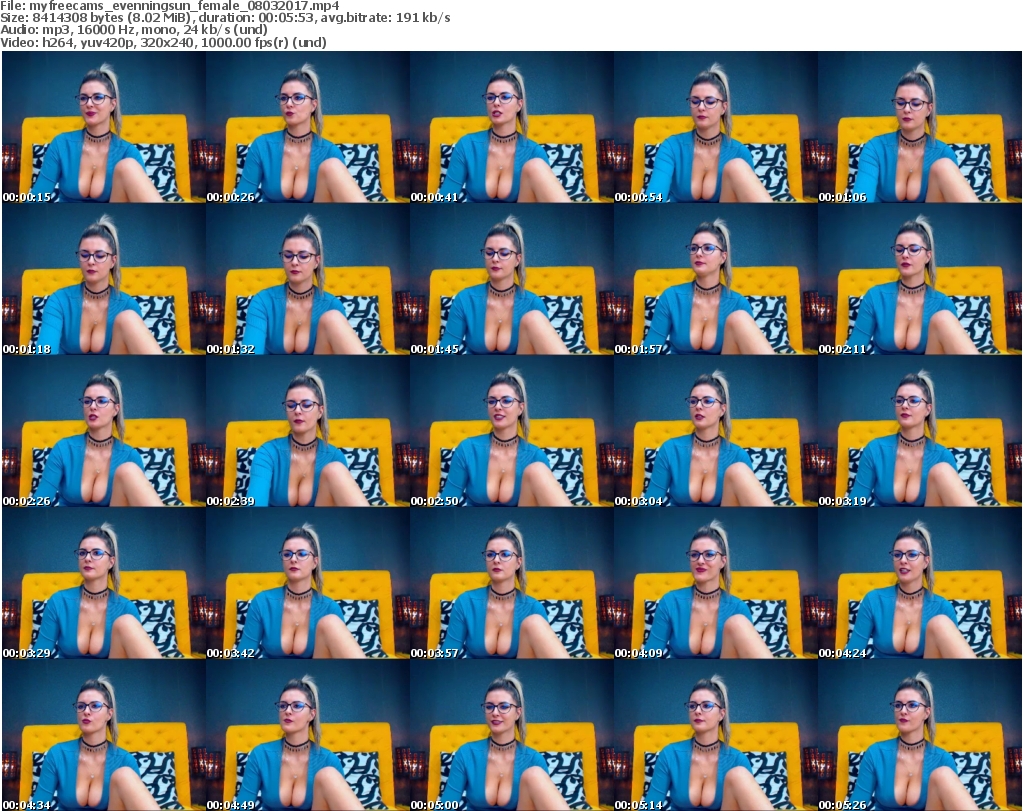Pick the preview frame marked 00:03:04
1024x811 pixels.
click(715, 431)
